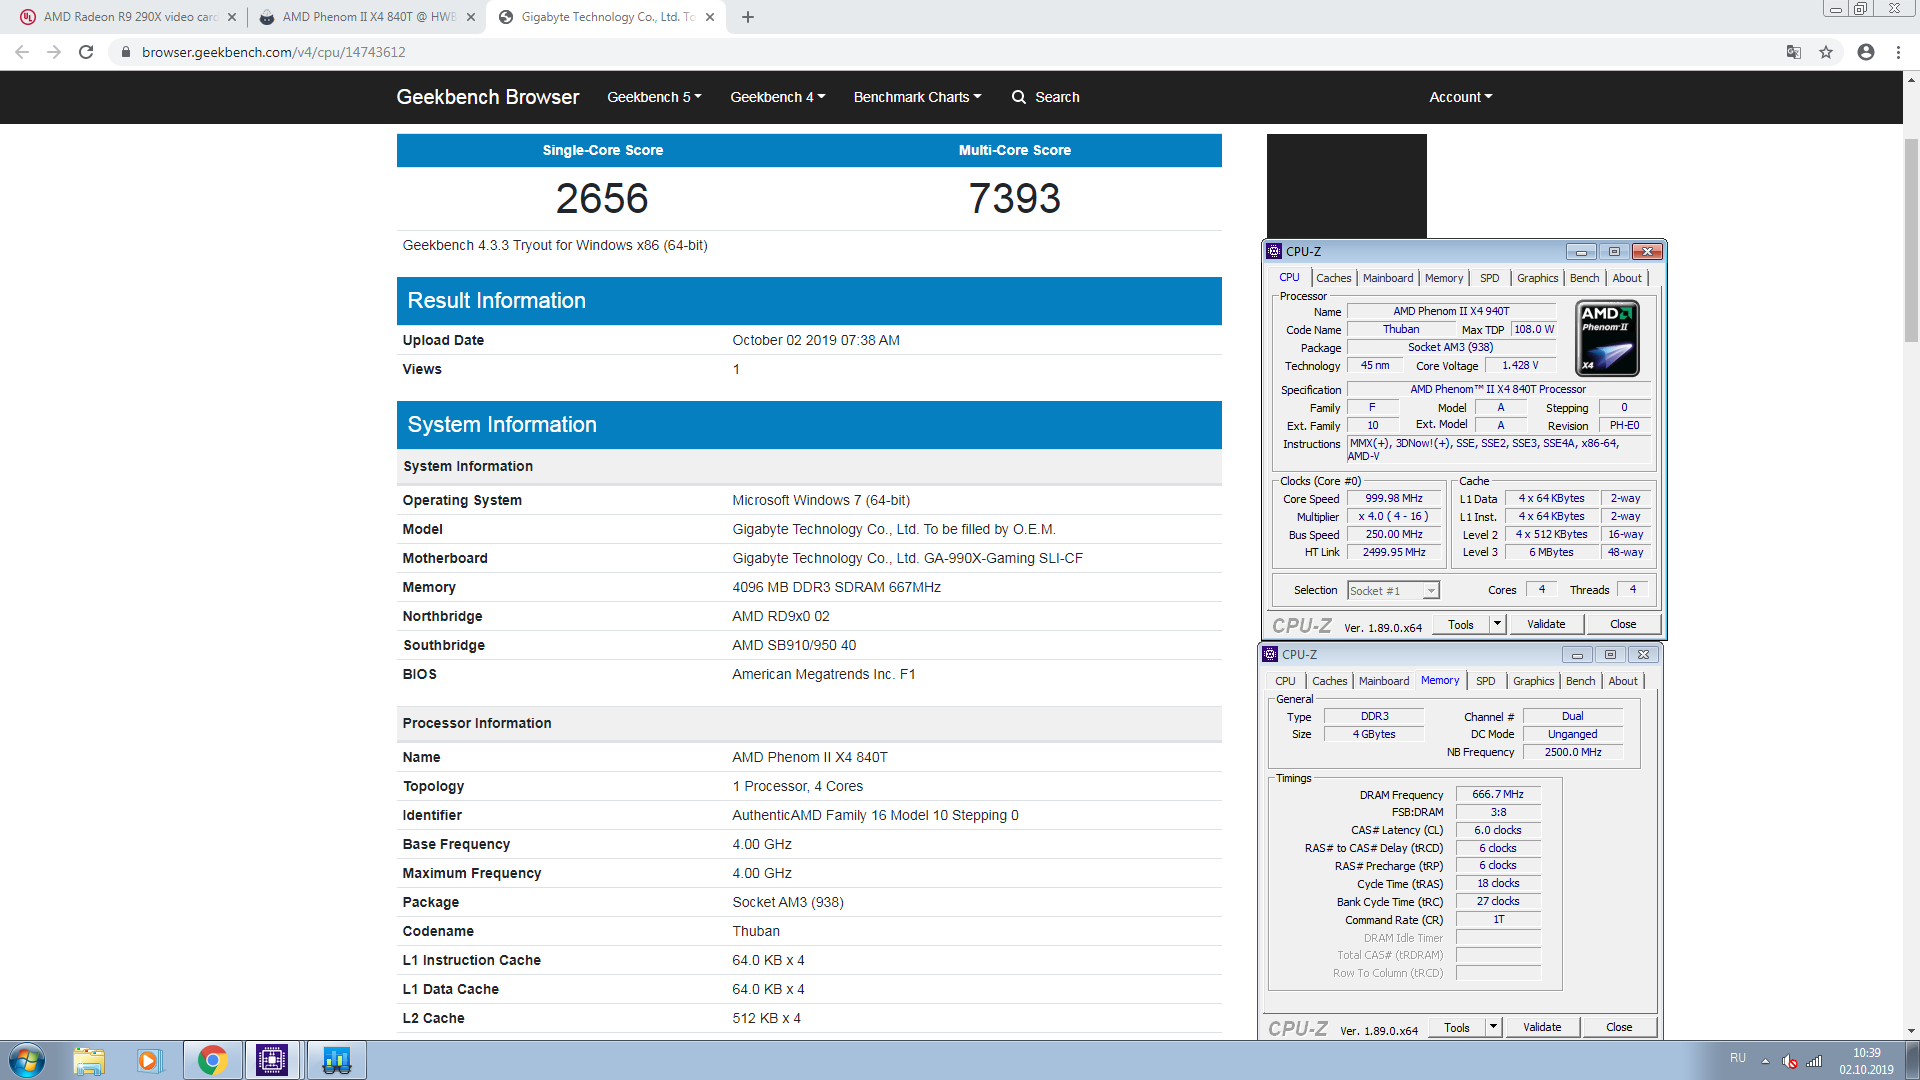Click the translate page icon
Viewport: 1920px width, 1080px height.
click(x=1794, y=52)
